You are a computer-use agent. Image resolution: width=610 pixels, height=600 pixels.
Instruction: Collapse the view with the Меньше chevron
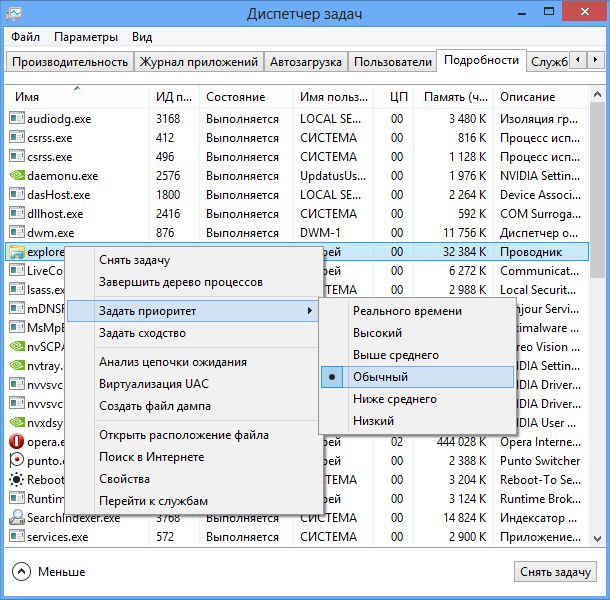coord(22,572)
